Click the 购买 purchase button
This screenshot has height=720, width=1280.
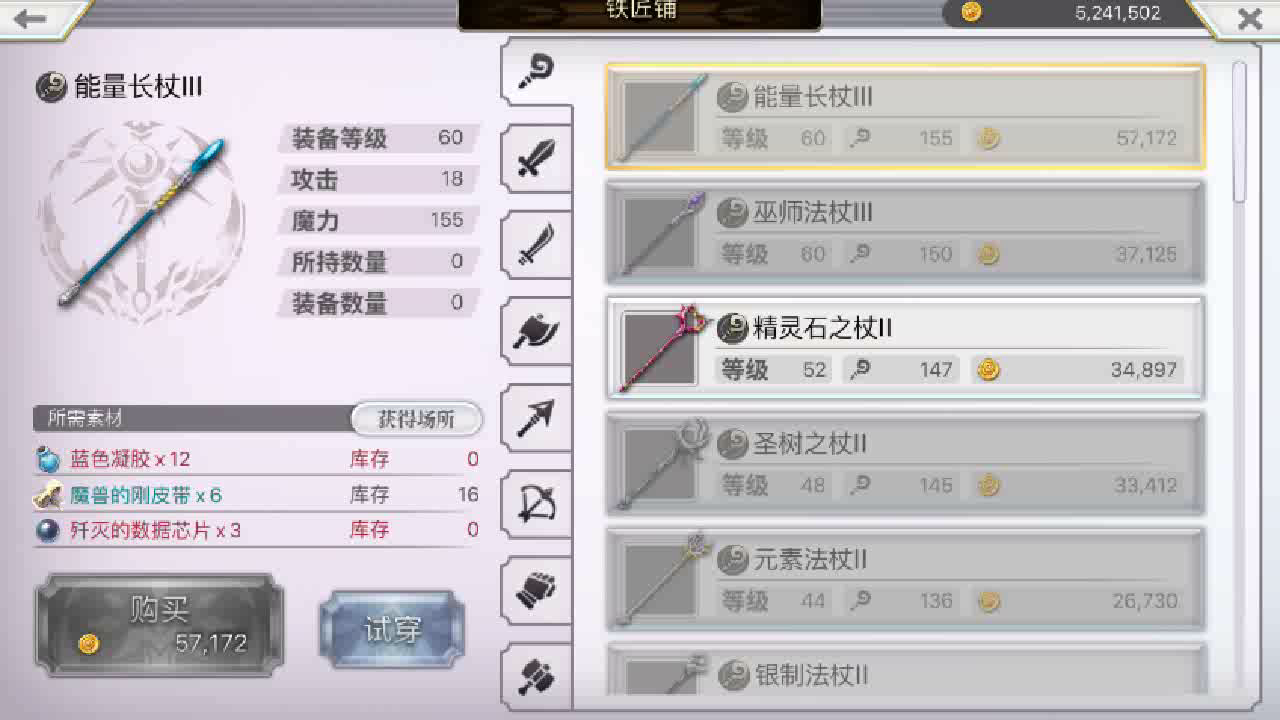coord(160,625)
